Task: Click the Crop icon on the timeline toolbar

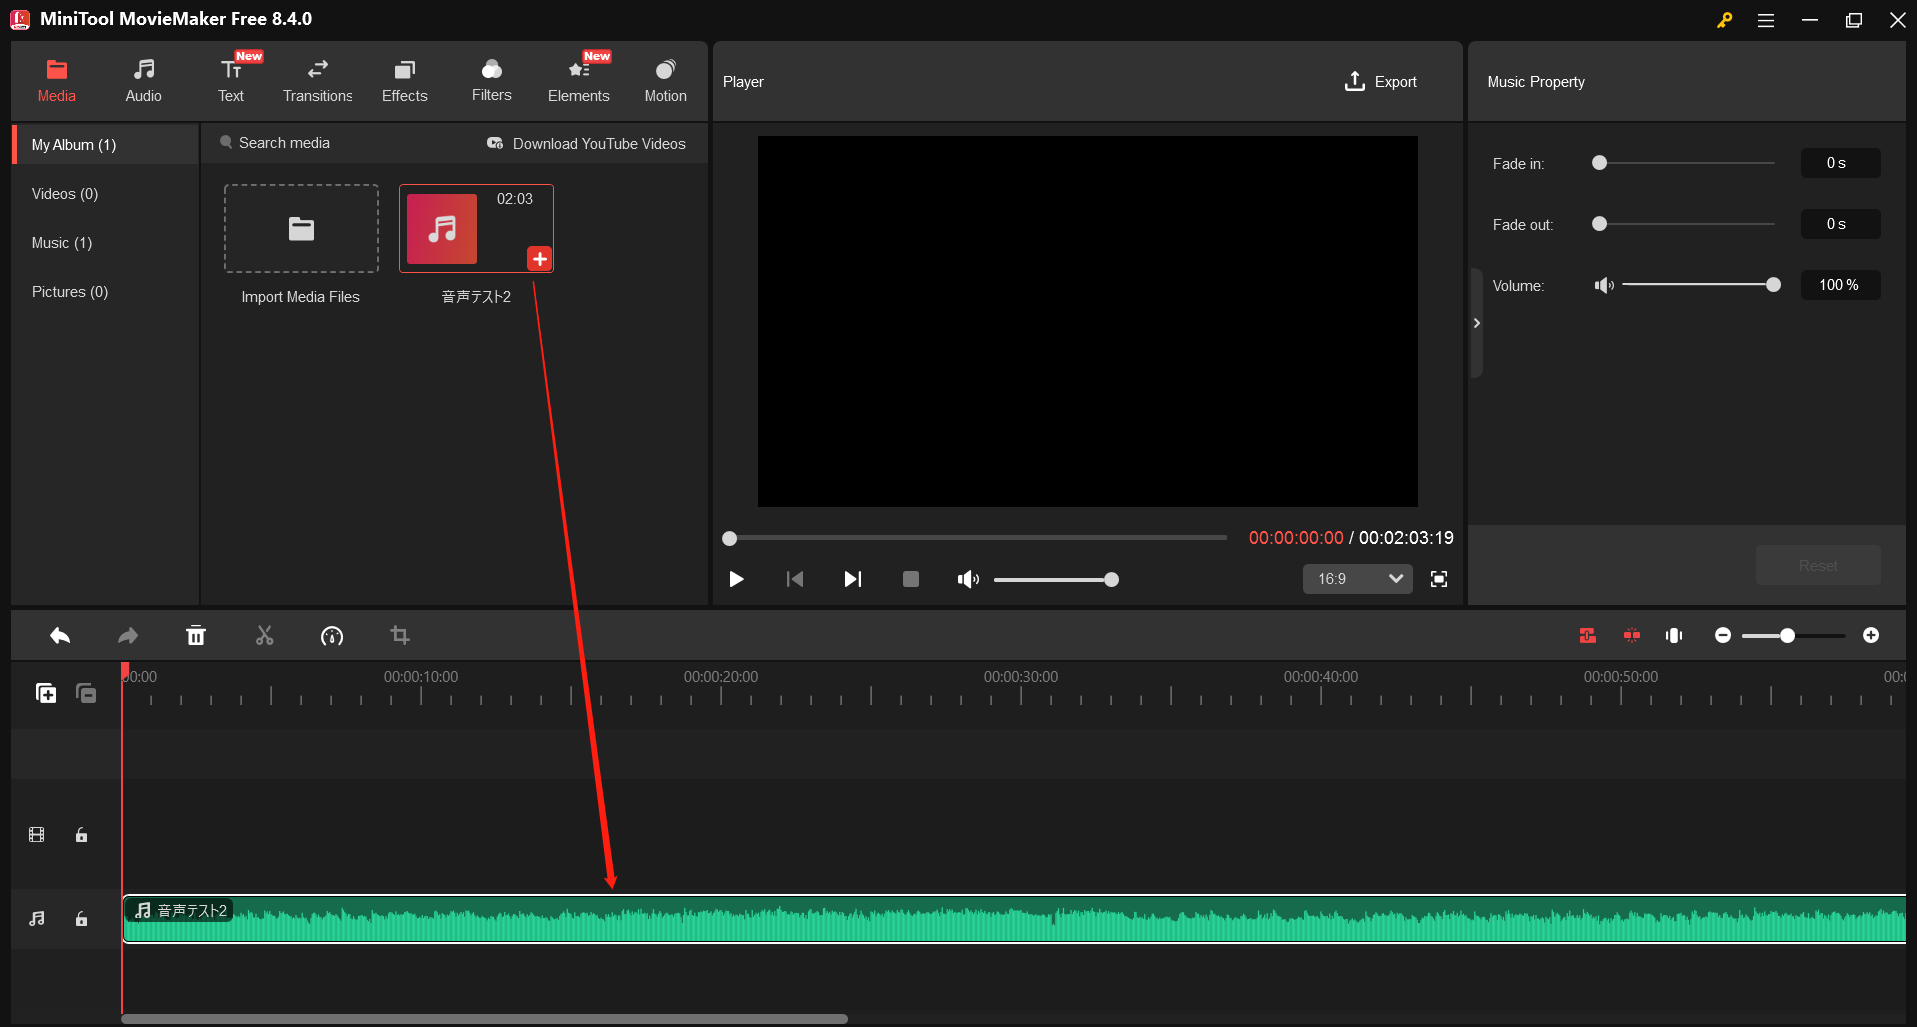Action: point(399,635)
